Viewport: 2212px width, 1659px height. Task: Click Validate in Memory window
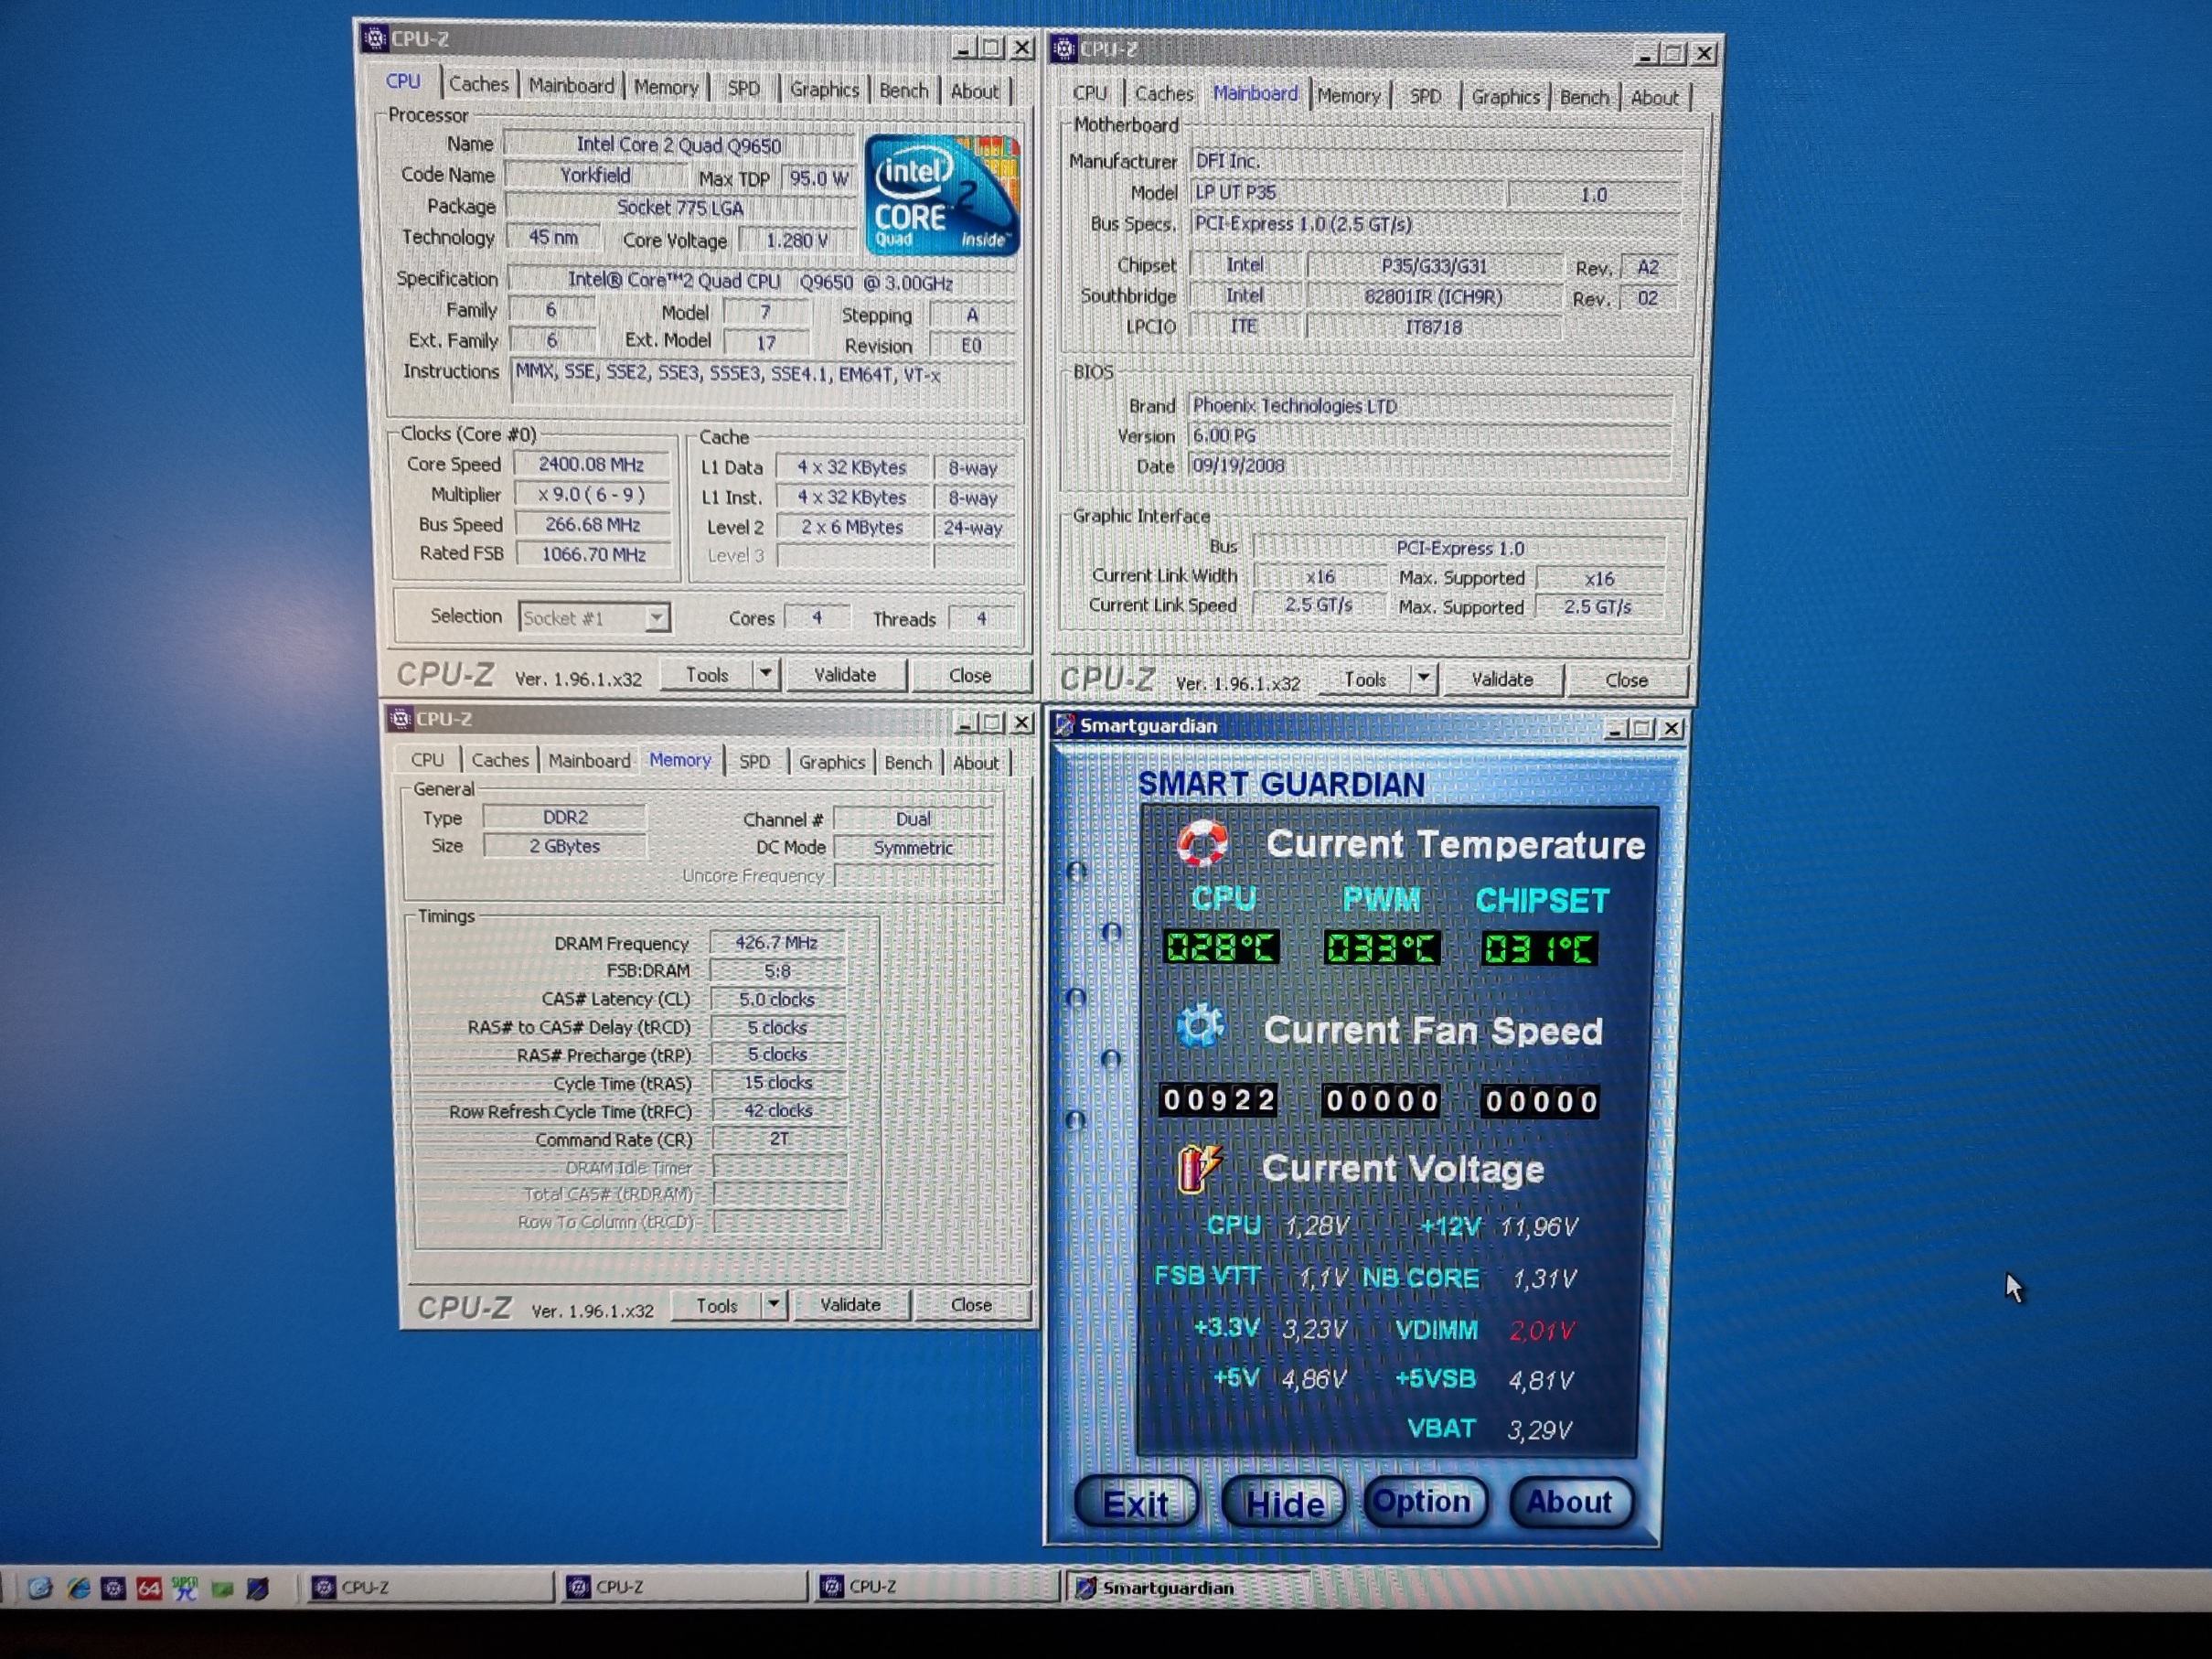(850, 1304)
